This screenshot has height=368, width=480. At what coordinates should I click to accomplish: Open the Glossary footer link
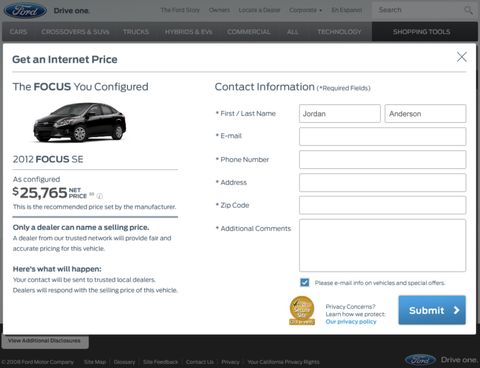tap(124, 362)
